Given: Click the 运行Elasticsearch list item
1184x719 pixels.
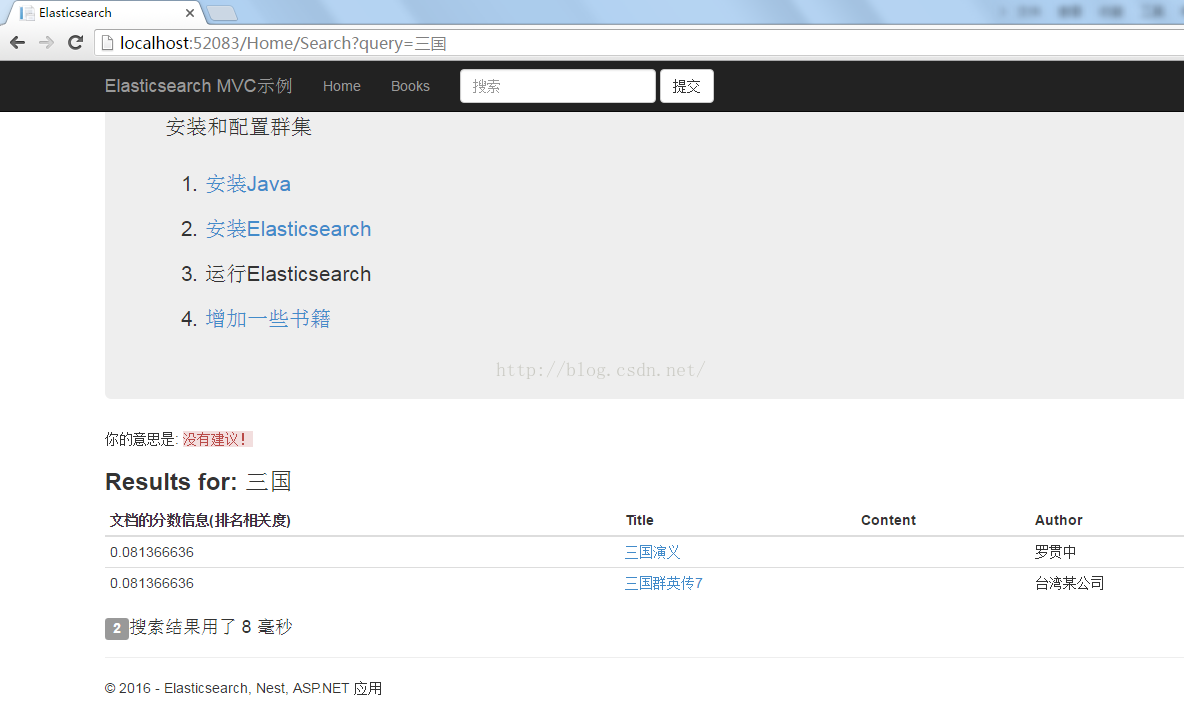Looking at the screenshot, I should pos(288,274).
